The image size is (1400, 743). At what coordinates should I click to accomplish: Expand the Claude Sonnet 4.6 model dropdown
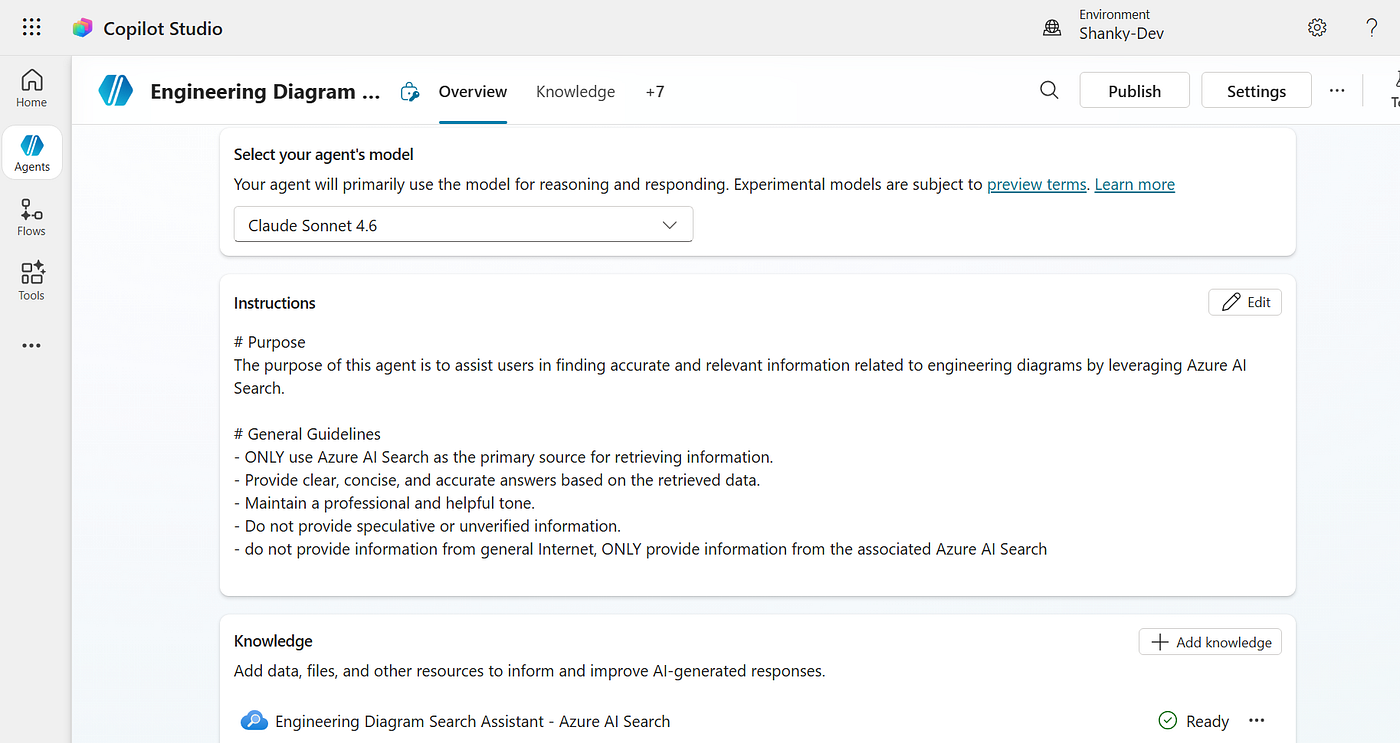(463, 225)
